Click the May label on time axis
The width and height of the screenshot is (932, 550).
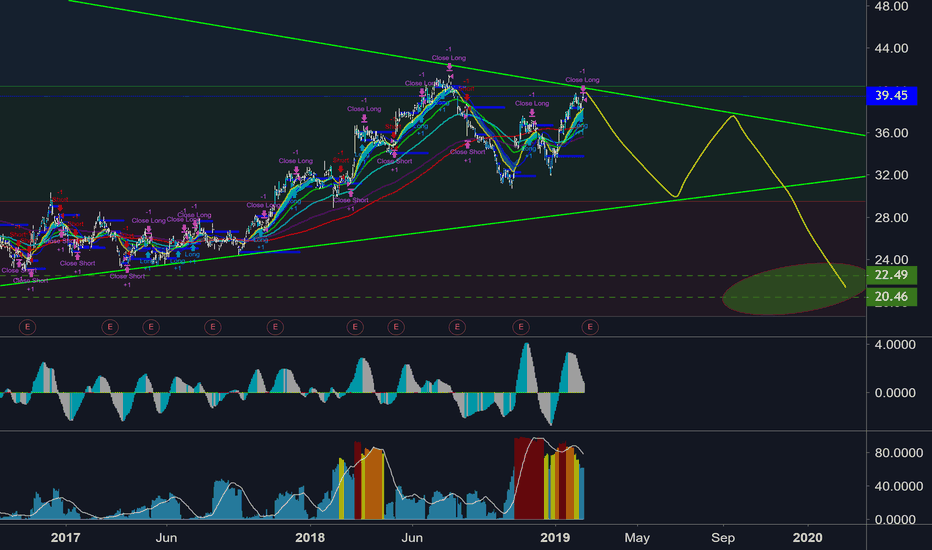637,538
